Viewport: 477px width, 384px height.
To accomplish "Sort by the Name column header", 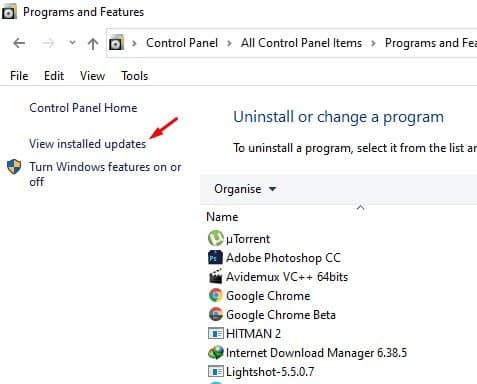I will tap(222, 217).
